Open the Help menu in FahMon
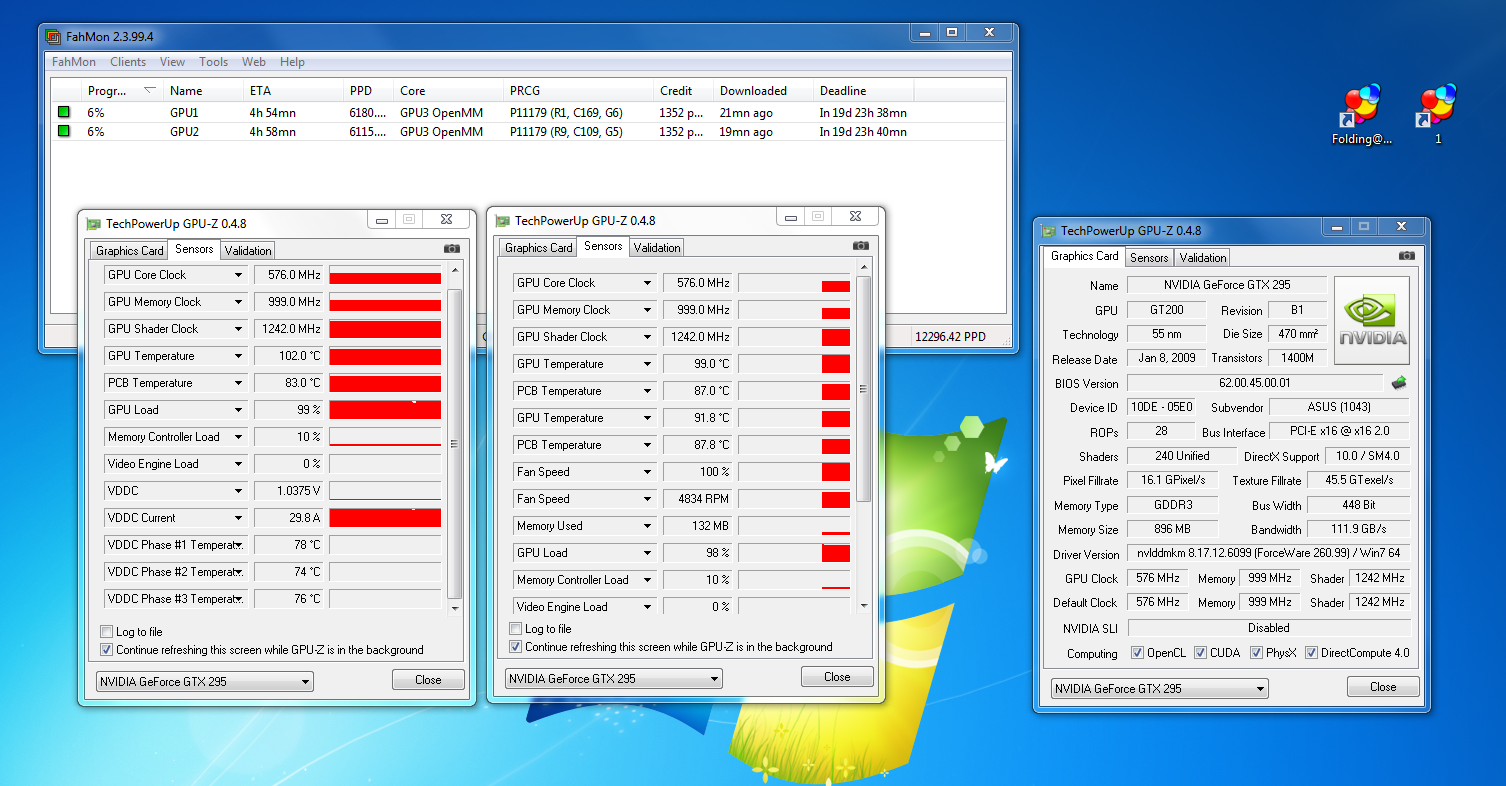 tap(292, 62)
